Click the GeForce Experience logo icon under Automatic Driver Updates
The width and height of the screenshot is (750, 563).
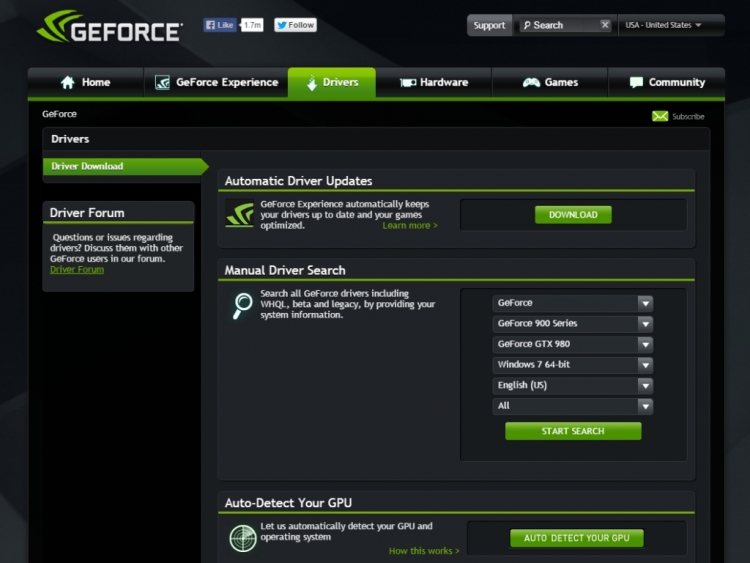(240, 215)
